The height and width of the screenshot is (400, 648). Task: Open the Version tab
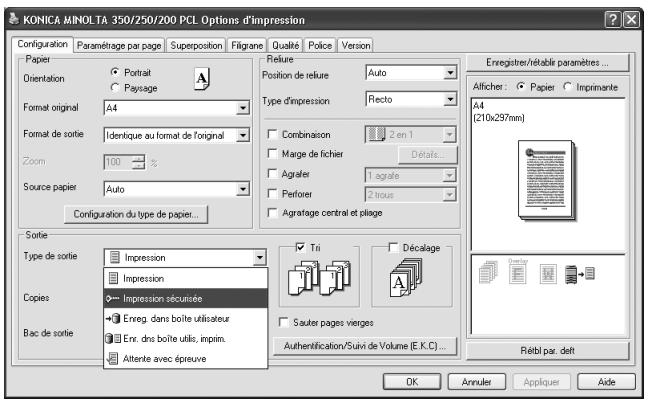click(x=356, y=45)
